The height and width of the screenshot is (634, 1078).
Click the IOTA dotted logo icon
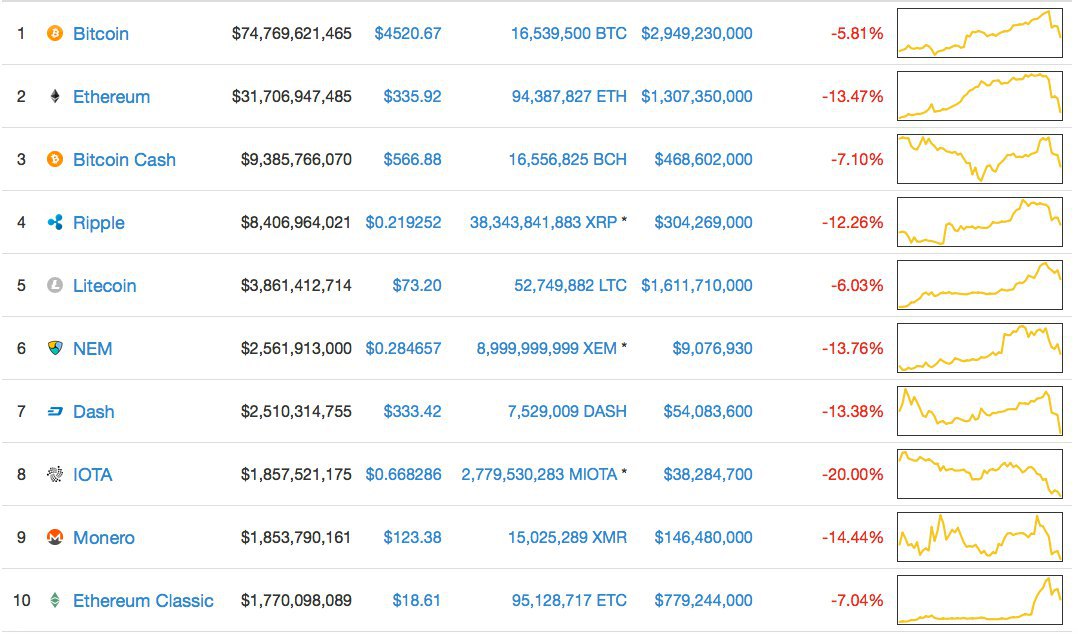point(55,475)
